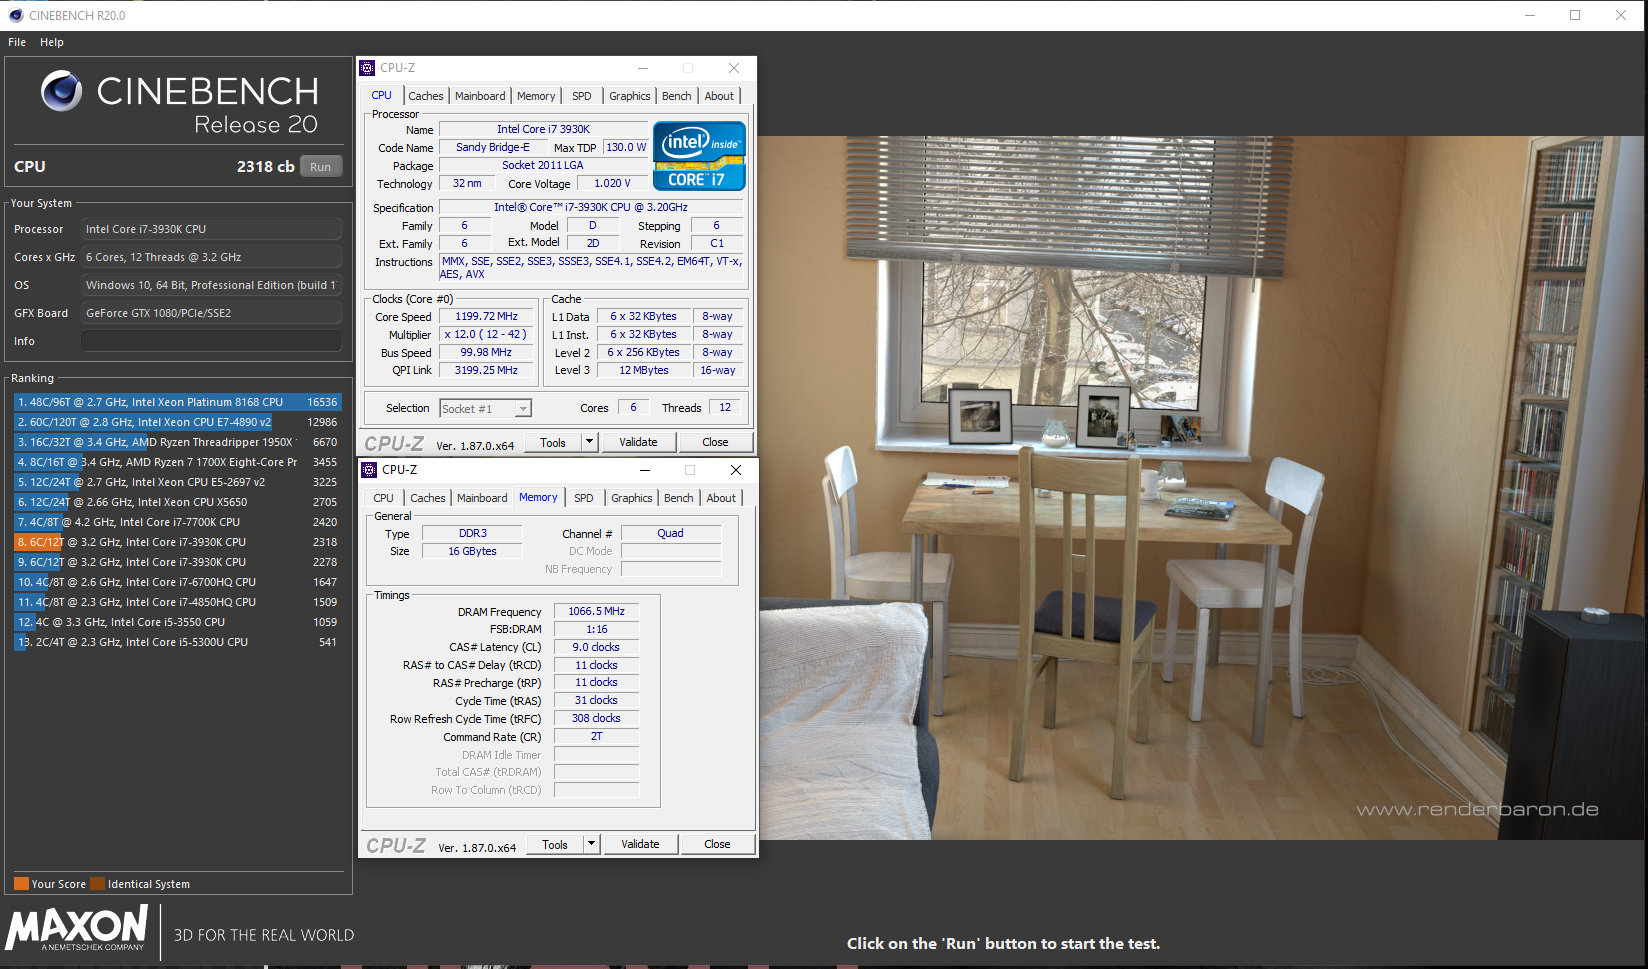The width and height of the screenshot is (1648, 969).
Task: Minimize the CPU-Z processor window
Action: 643,68
